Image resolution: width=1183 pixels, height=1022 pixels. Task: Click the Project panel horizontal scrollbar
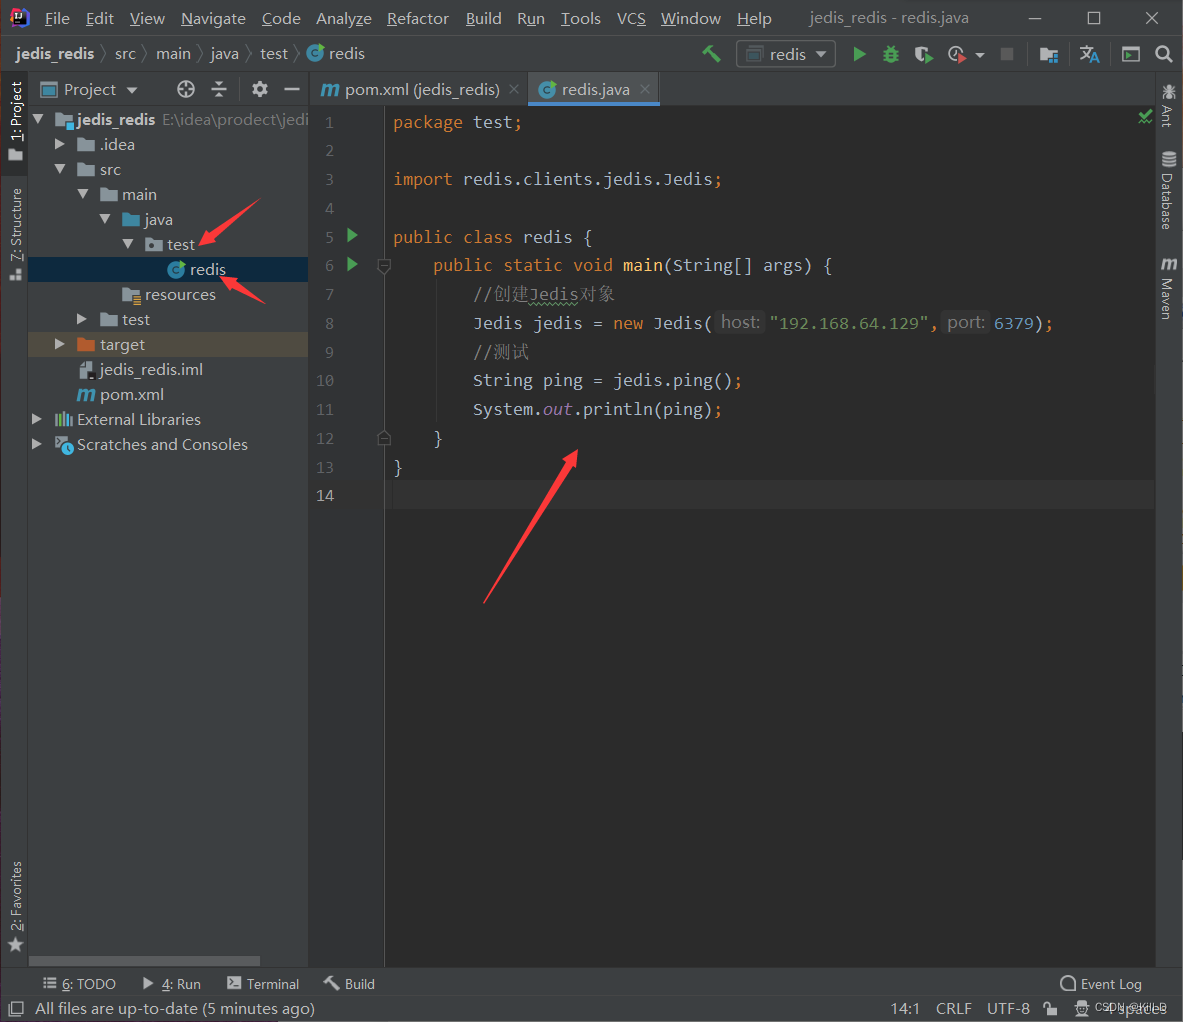[144, 961]
